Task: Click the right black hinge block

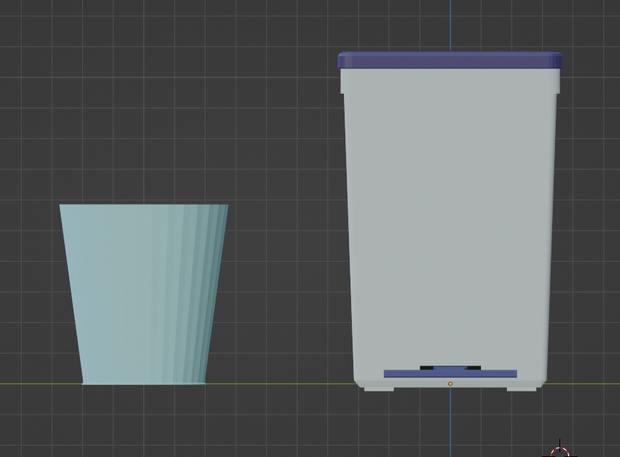Action: (x=474, y=368)
